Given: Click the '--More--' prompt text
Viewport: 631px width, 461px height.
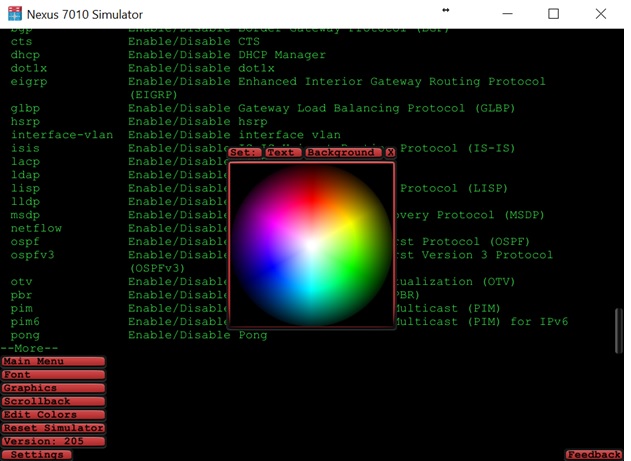Looking at the screenshot, I should [29, 348].
